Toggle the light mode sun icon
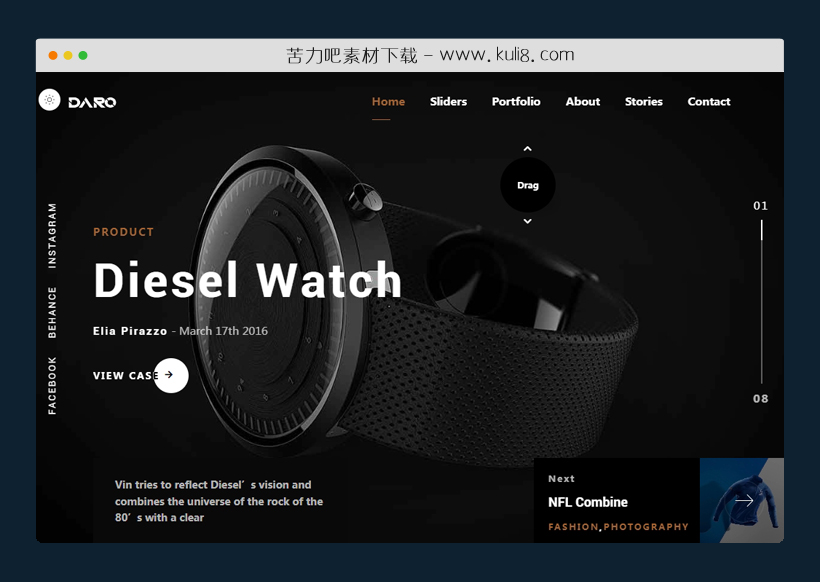 click(50, 99)
